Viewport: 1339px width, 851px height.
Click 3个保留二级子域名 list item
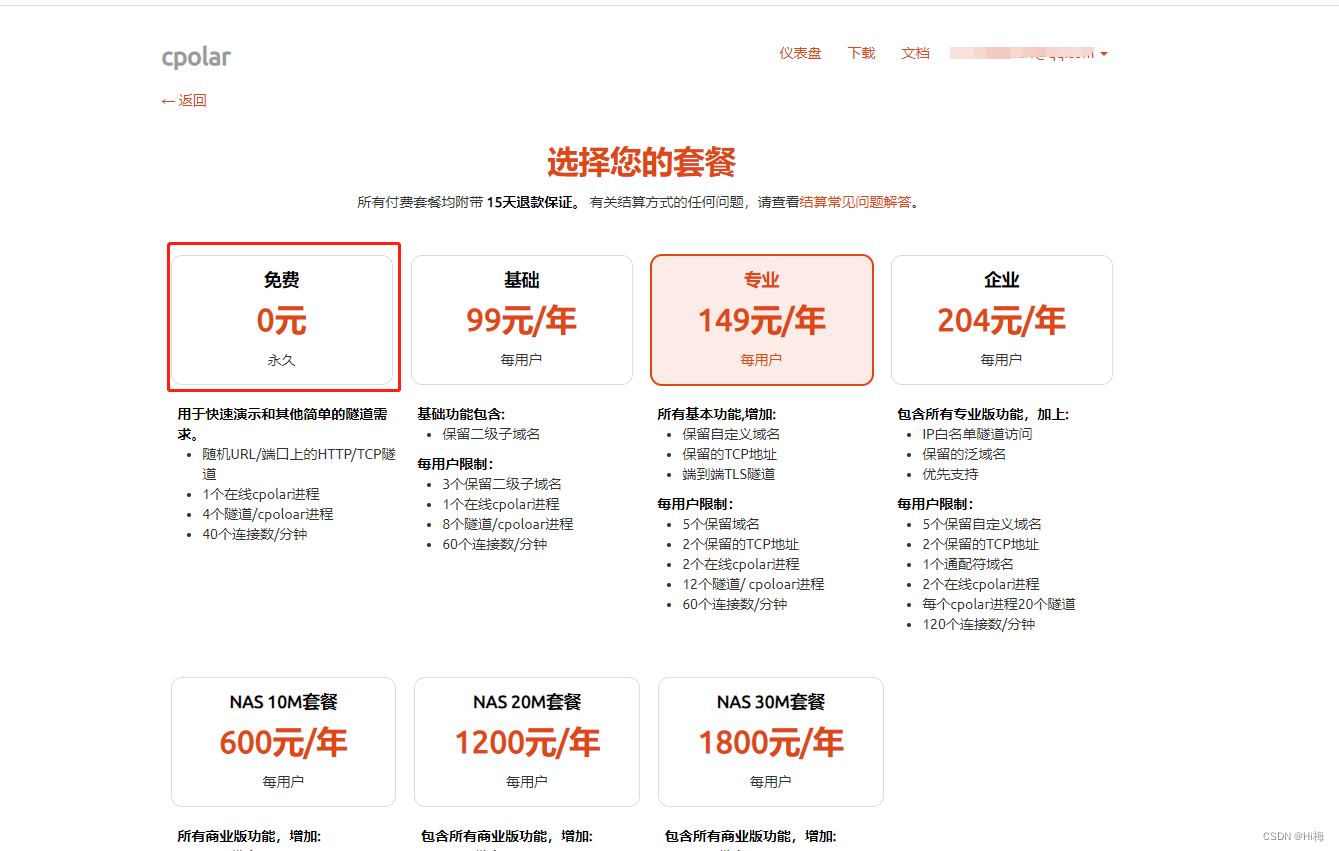click(502, 484)
